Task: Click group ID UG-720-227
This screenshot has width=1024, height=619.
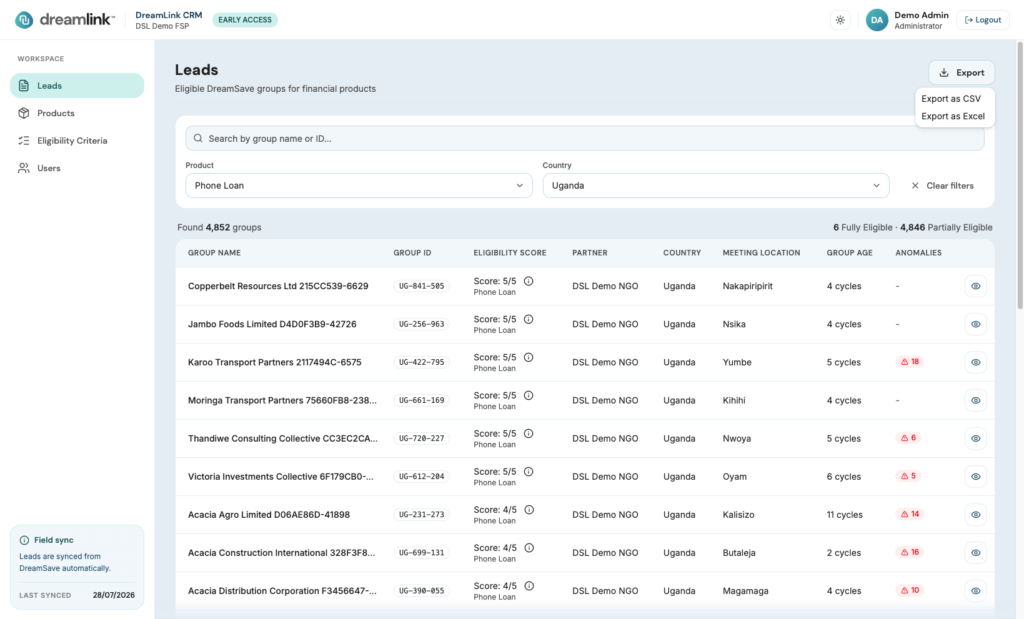Action: click(x=421, y=438)
